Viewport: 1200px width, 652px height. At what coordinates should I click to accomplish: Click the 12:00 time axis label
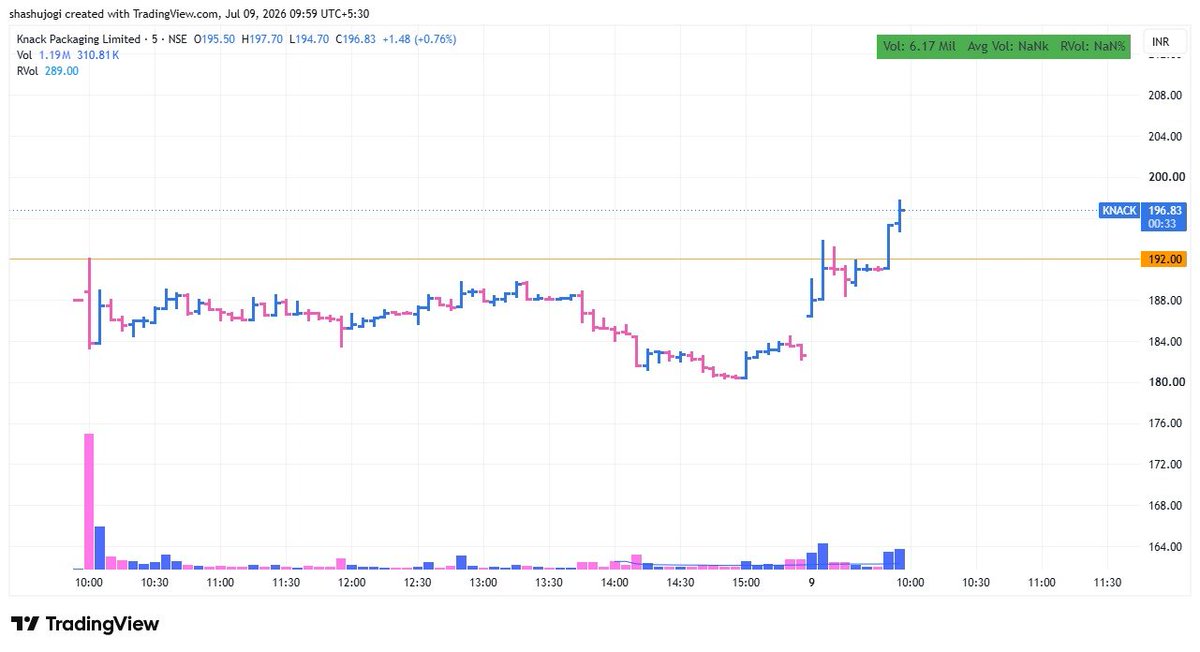tap(352, 583)
